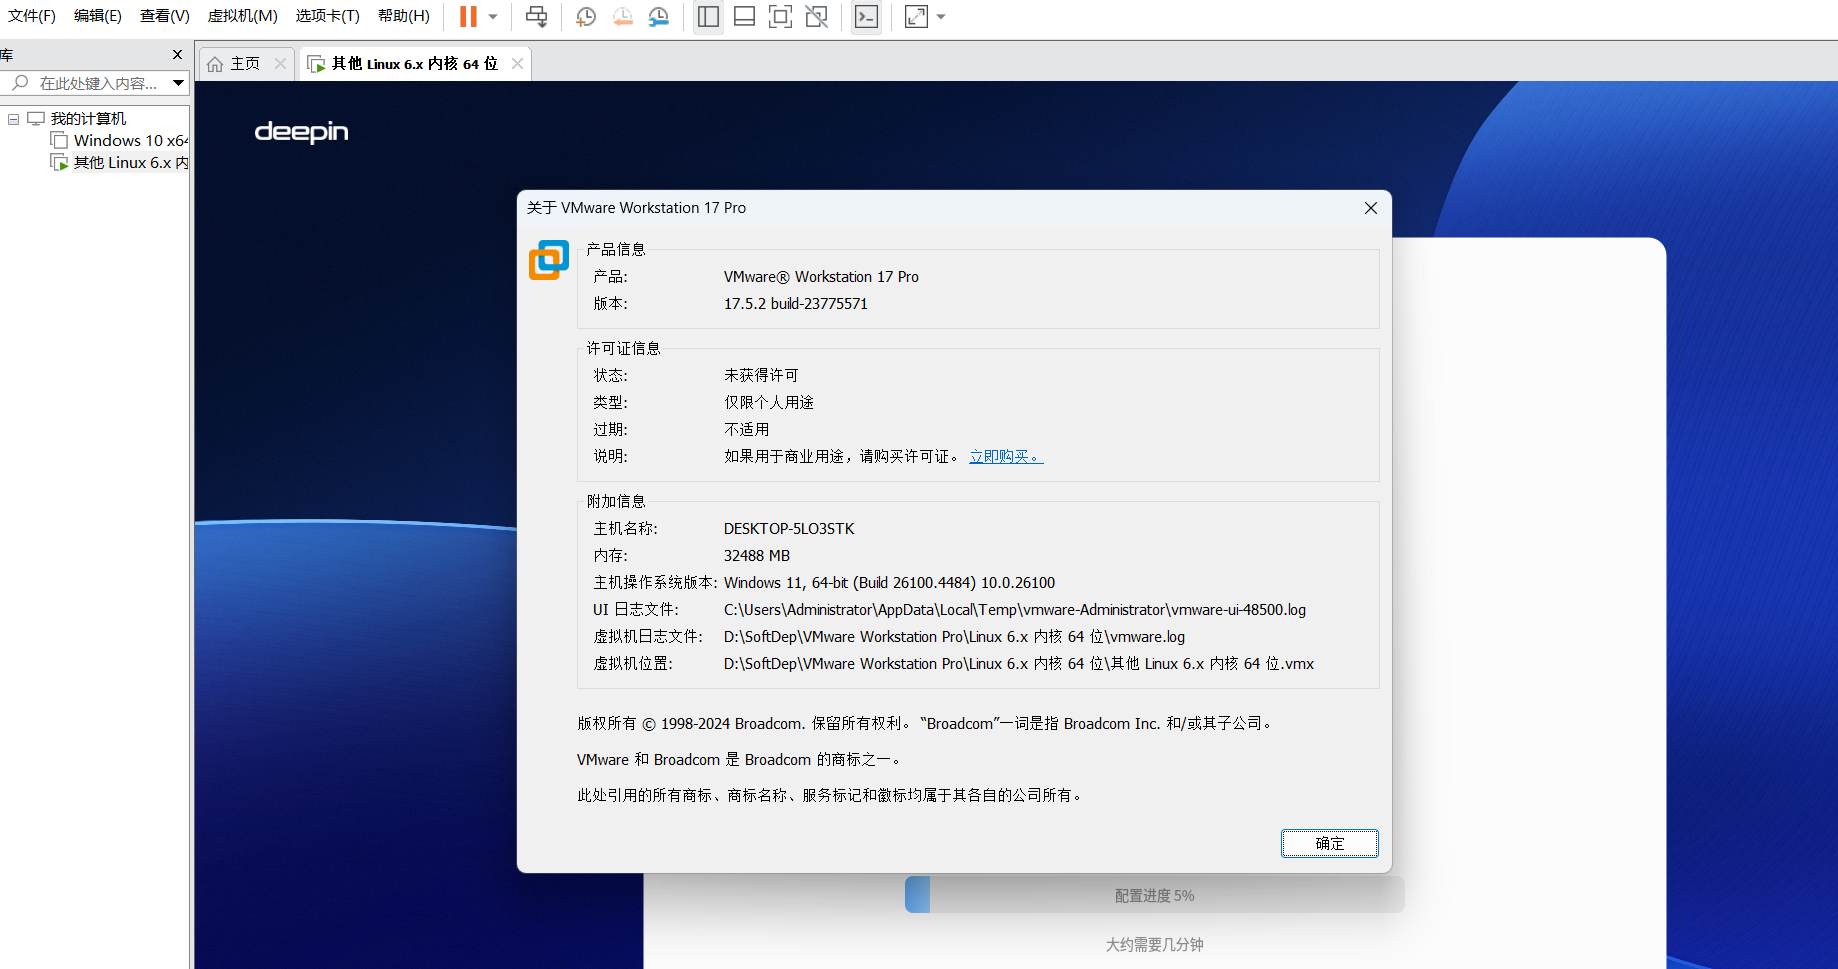Close the About VMware Workstation dialog

[1371, 208]
